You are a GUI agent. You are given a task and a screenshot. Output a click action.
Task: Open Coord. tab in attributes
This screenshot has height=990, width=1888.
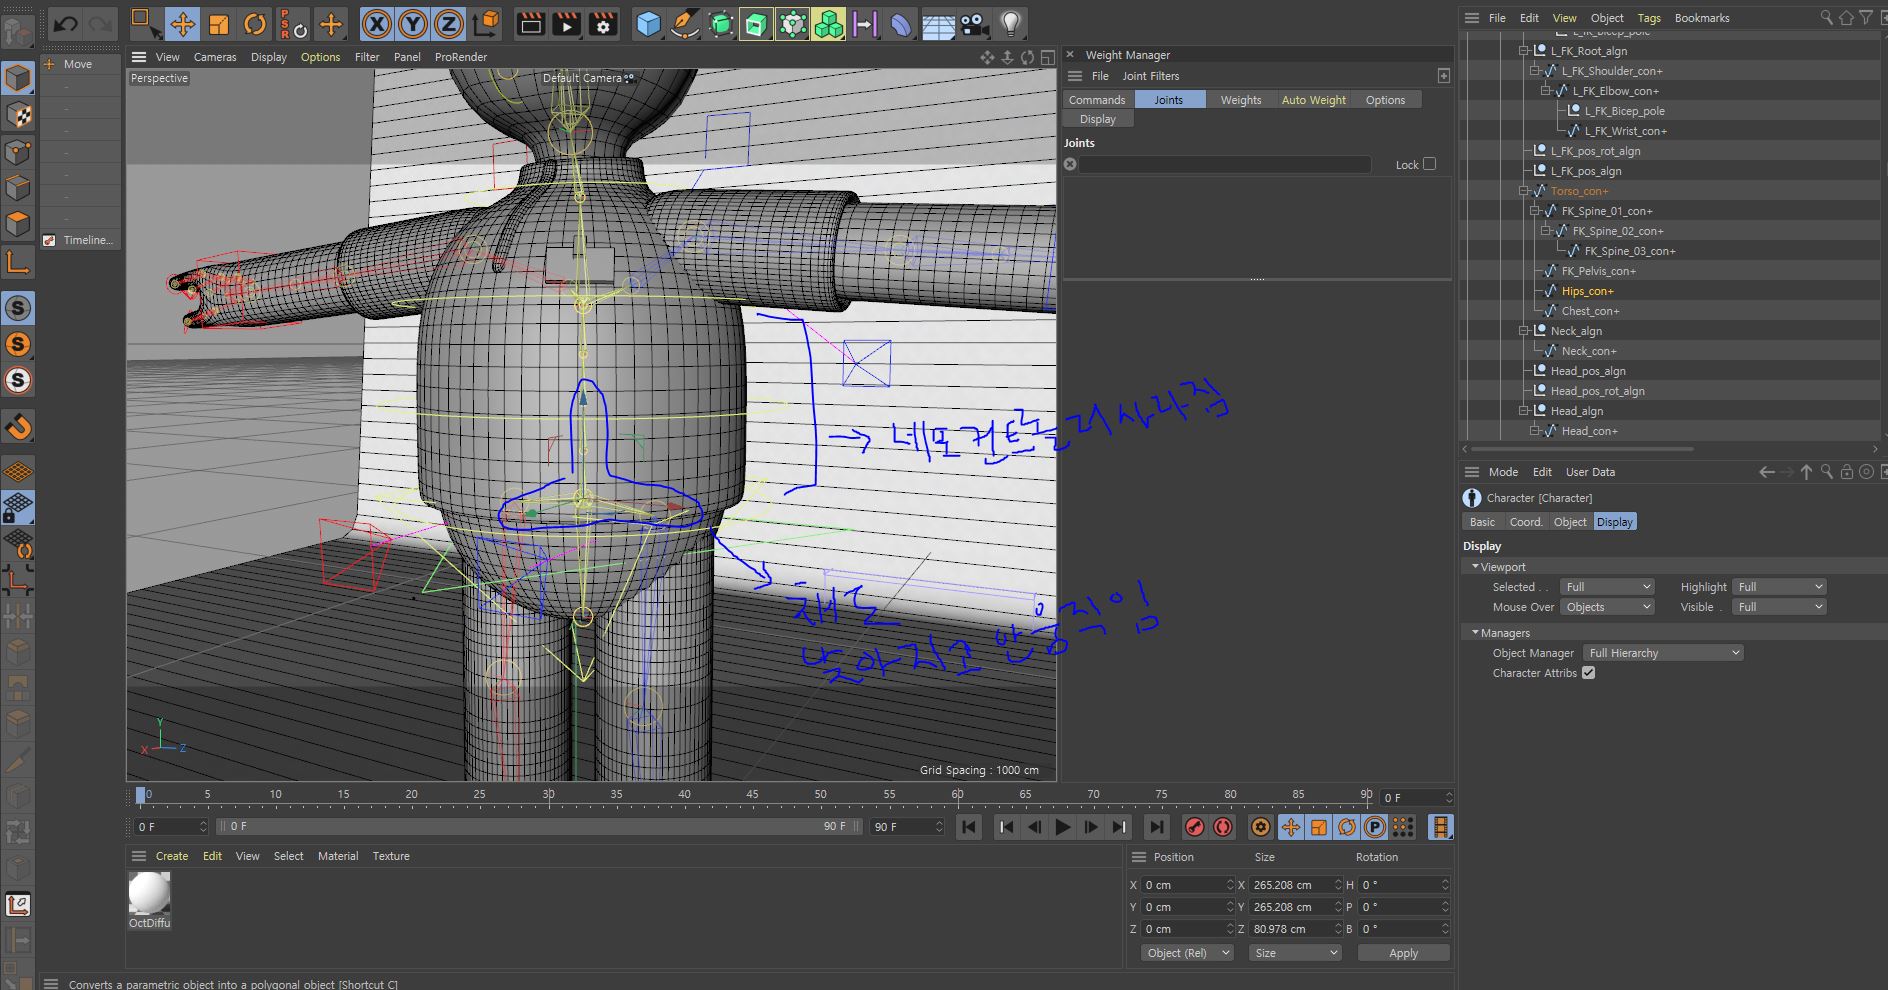tap(1526, 522)
